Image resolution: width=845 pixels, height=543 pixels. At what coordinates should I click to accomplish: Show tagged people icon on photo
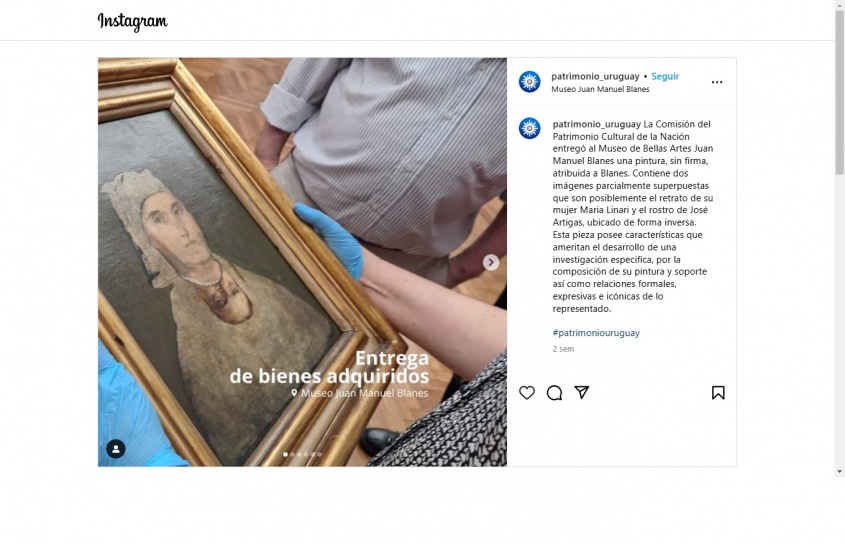(x=116, y=449)
